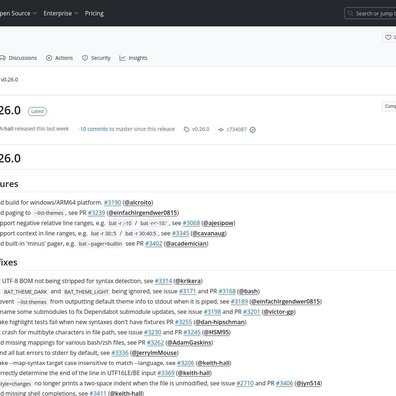
Task: Open link #3189
Action: (x=239, y=302)
